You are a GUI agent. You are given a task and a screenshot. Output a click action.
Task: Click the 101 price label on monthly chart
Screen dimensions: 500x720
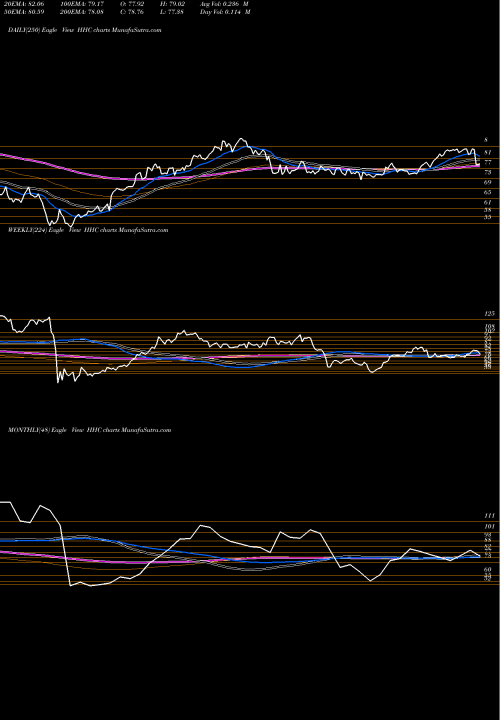[489, 527]
